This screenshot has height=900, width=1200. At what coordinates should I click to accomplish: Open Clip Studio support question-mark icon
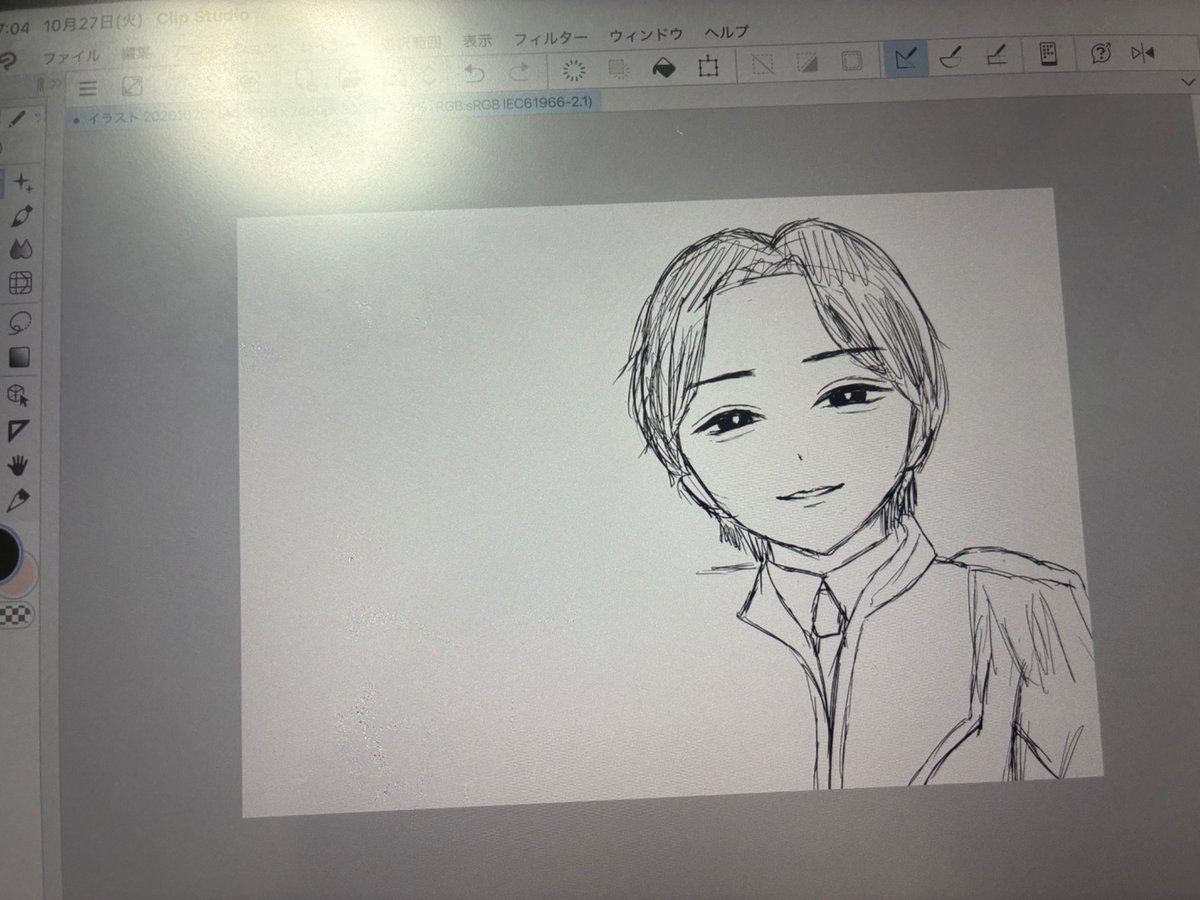coord(1100,53)
